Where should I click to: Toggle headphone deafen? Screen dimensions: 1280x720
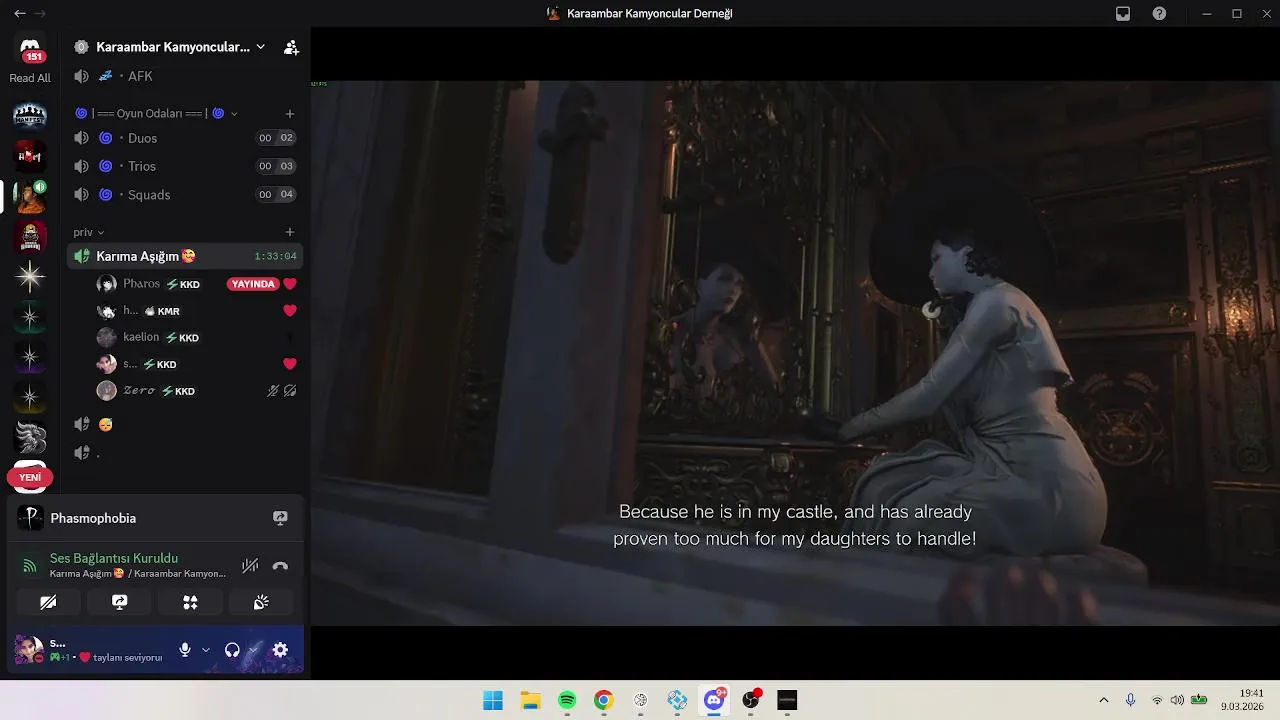coord(232,650)
